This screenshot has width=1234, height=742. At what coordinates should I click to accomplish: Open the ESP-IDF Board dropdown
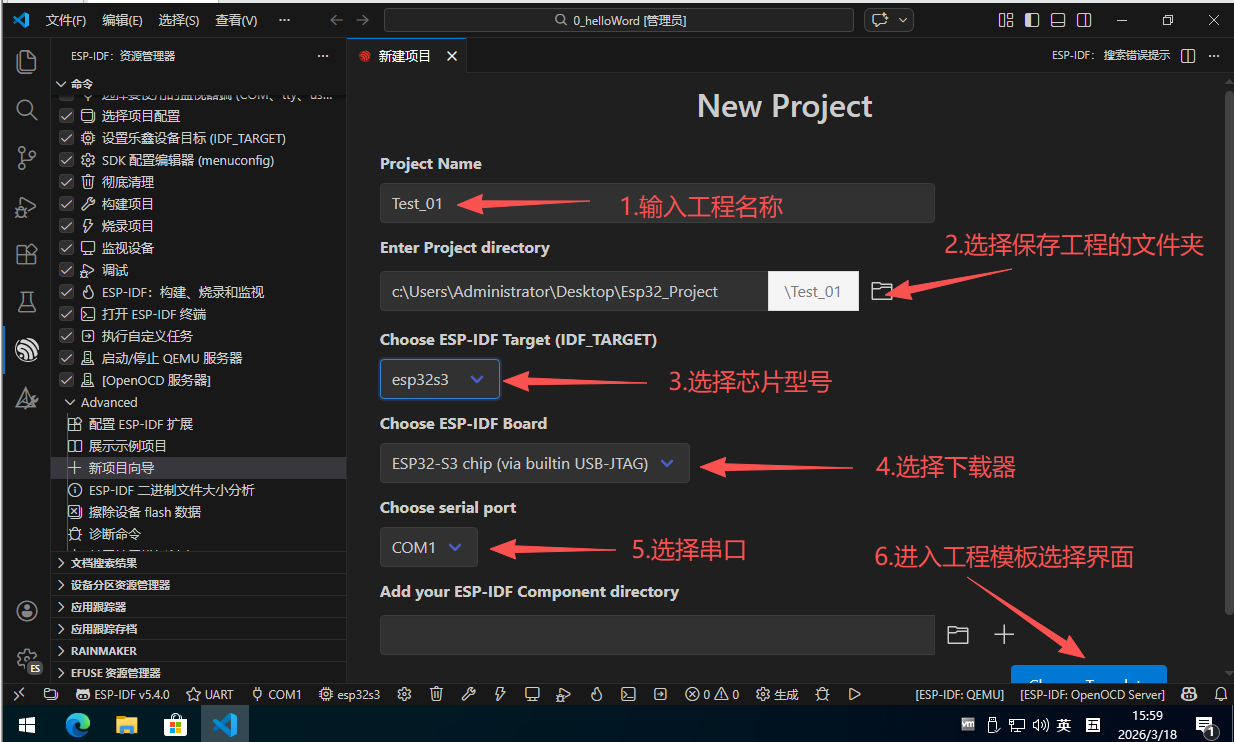(x=534, y=463)
